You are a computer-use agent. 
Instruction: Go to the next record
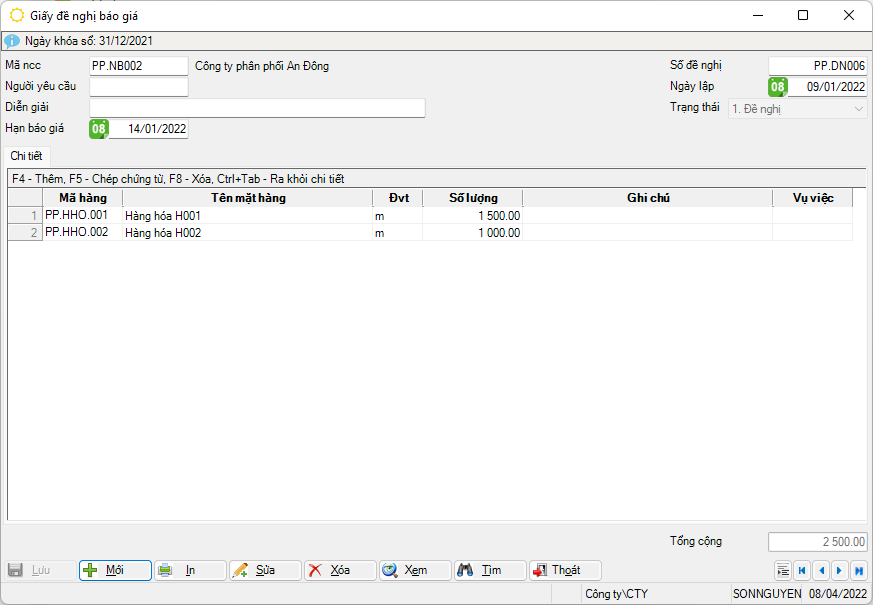tap(840, 571)
